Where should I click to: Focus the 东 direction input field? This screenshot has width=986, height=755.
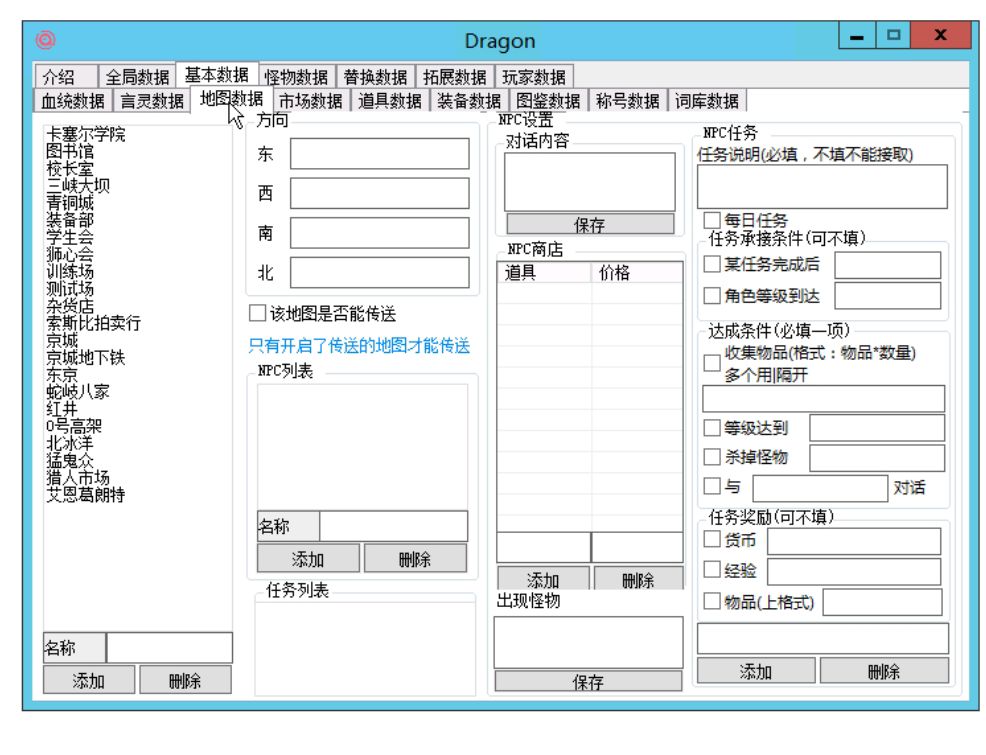(x=379, y=154)
